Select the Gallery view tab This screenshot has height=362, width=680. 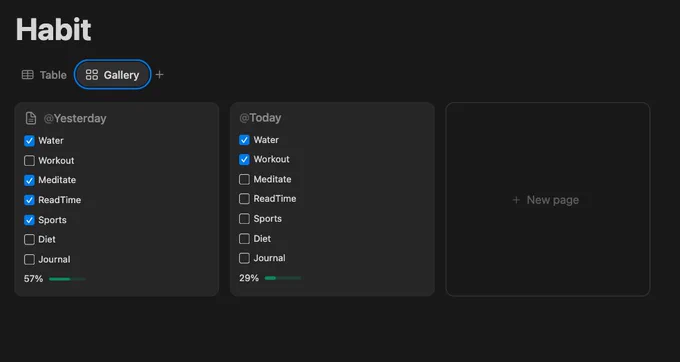pos(113,75)
